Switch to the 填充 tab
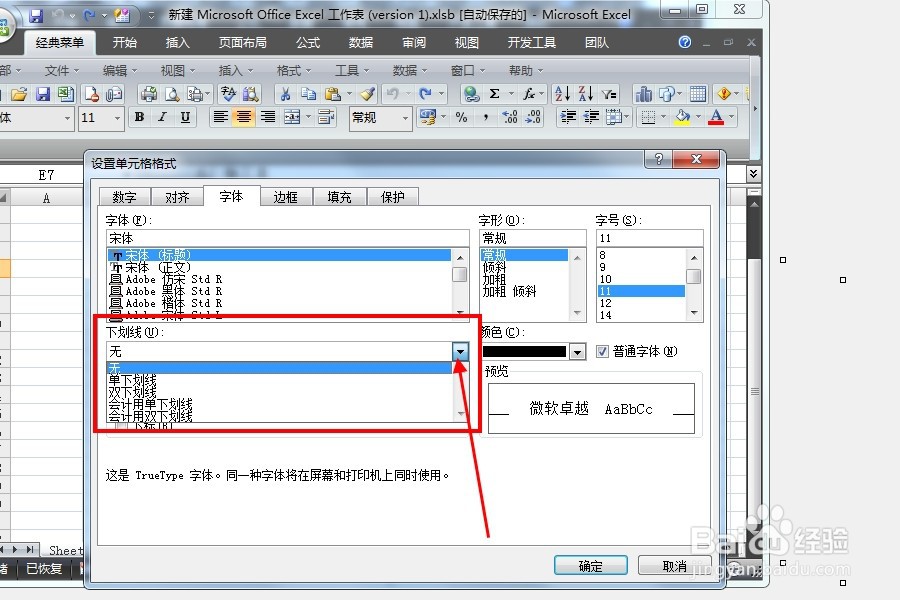Viewport: 900px width, 600px height. click(x=339, y=197)
